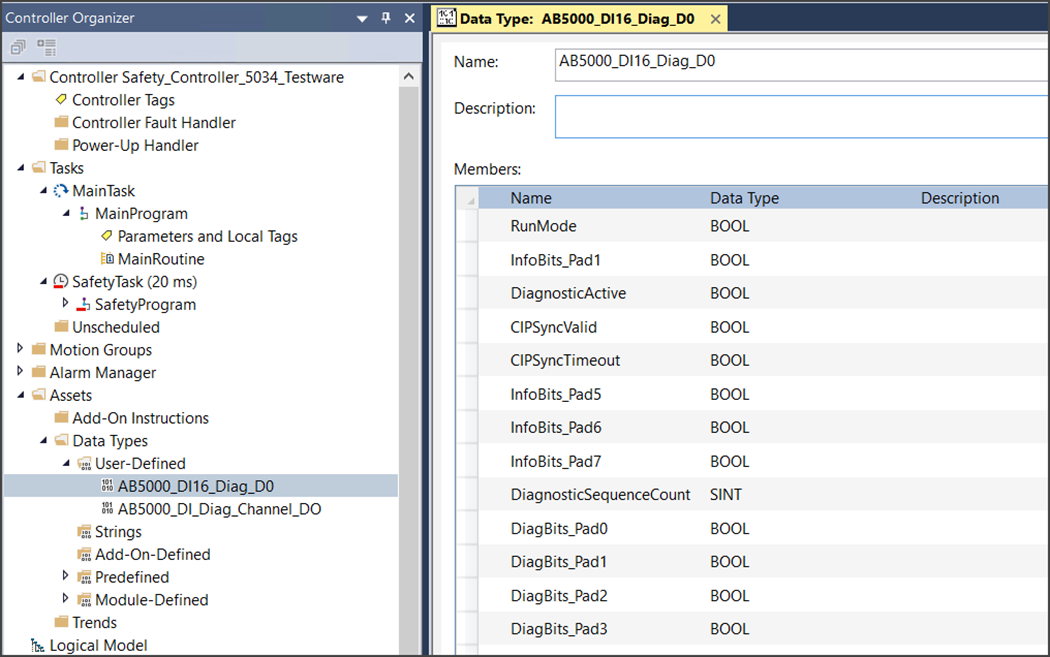Image resolution: width=1050 pixels, height=657 pixels.
Task: Expand the Motion Groups folder
Action: coord(21,350)
